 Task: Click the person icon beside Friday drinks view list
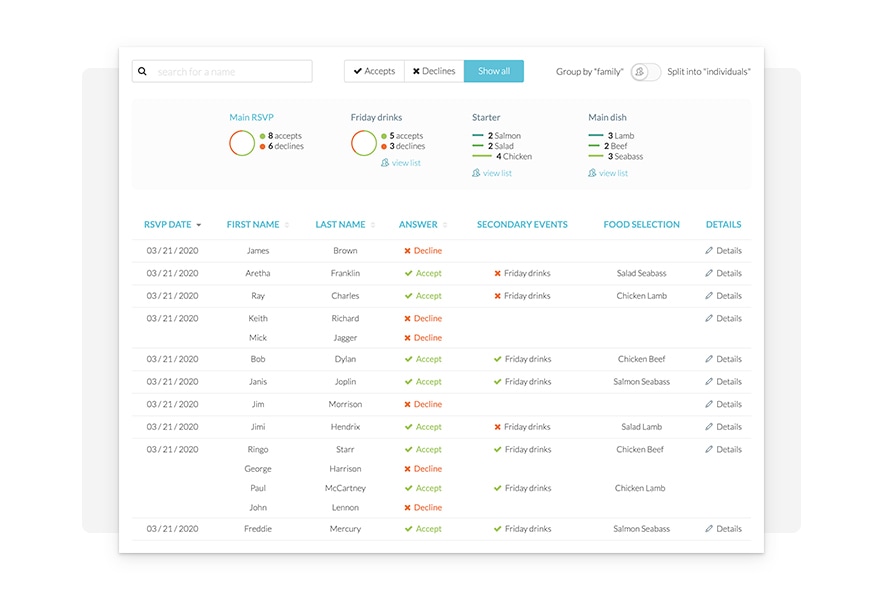pos(385,163)
